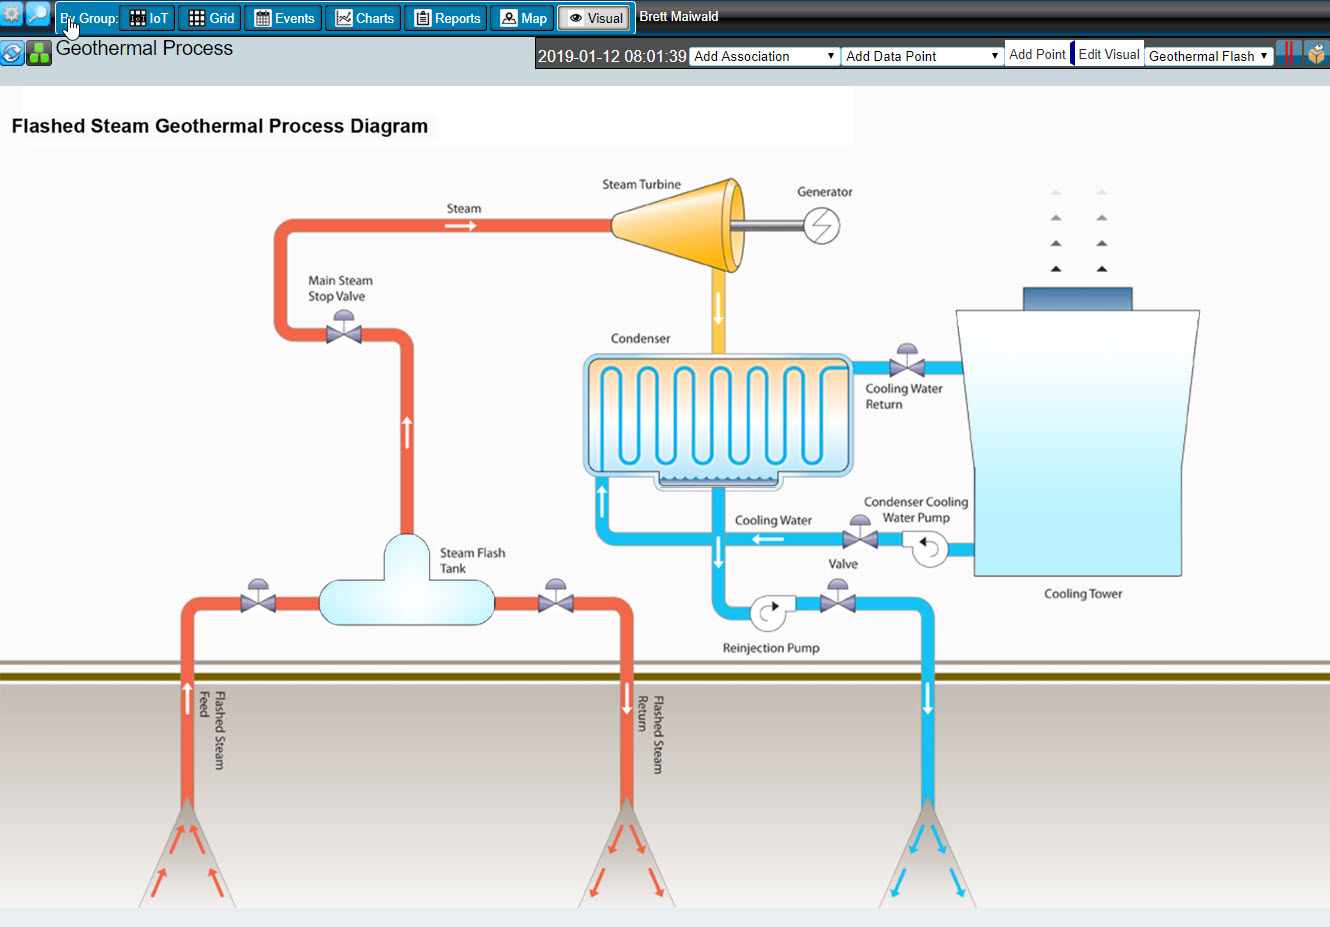Switch to the Reports tab

pyautogui.click(x=445, y=17)
